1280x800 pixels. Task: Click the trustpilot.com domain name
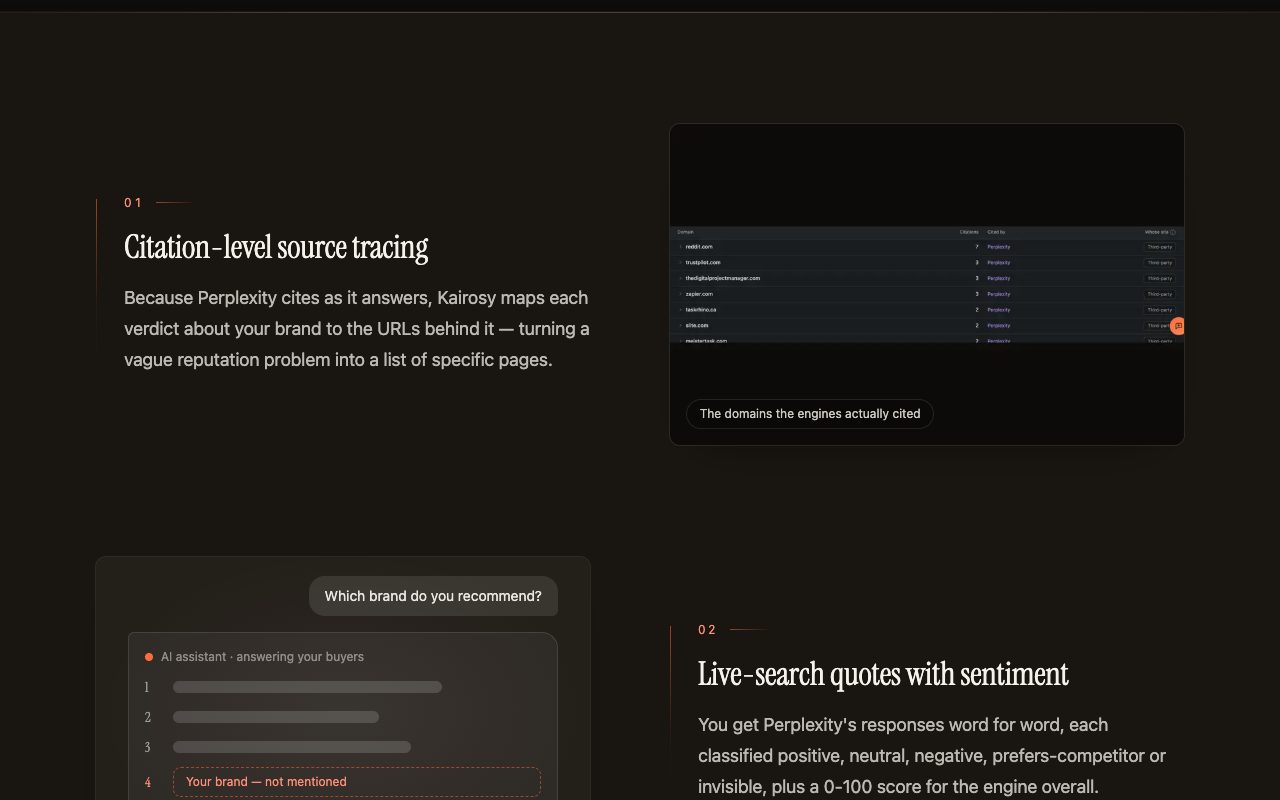pos(703,262)
